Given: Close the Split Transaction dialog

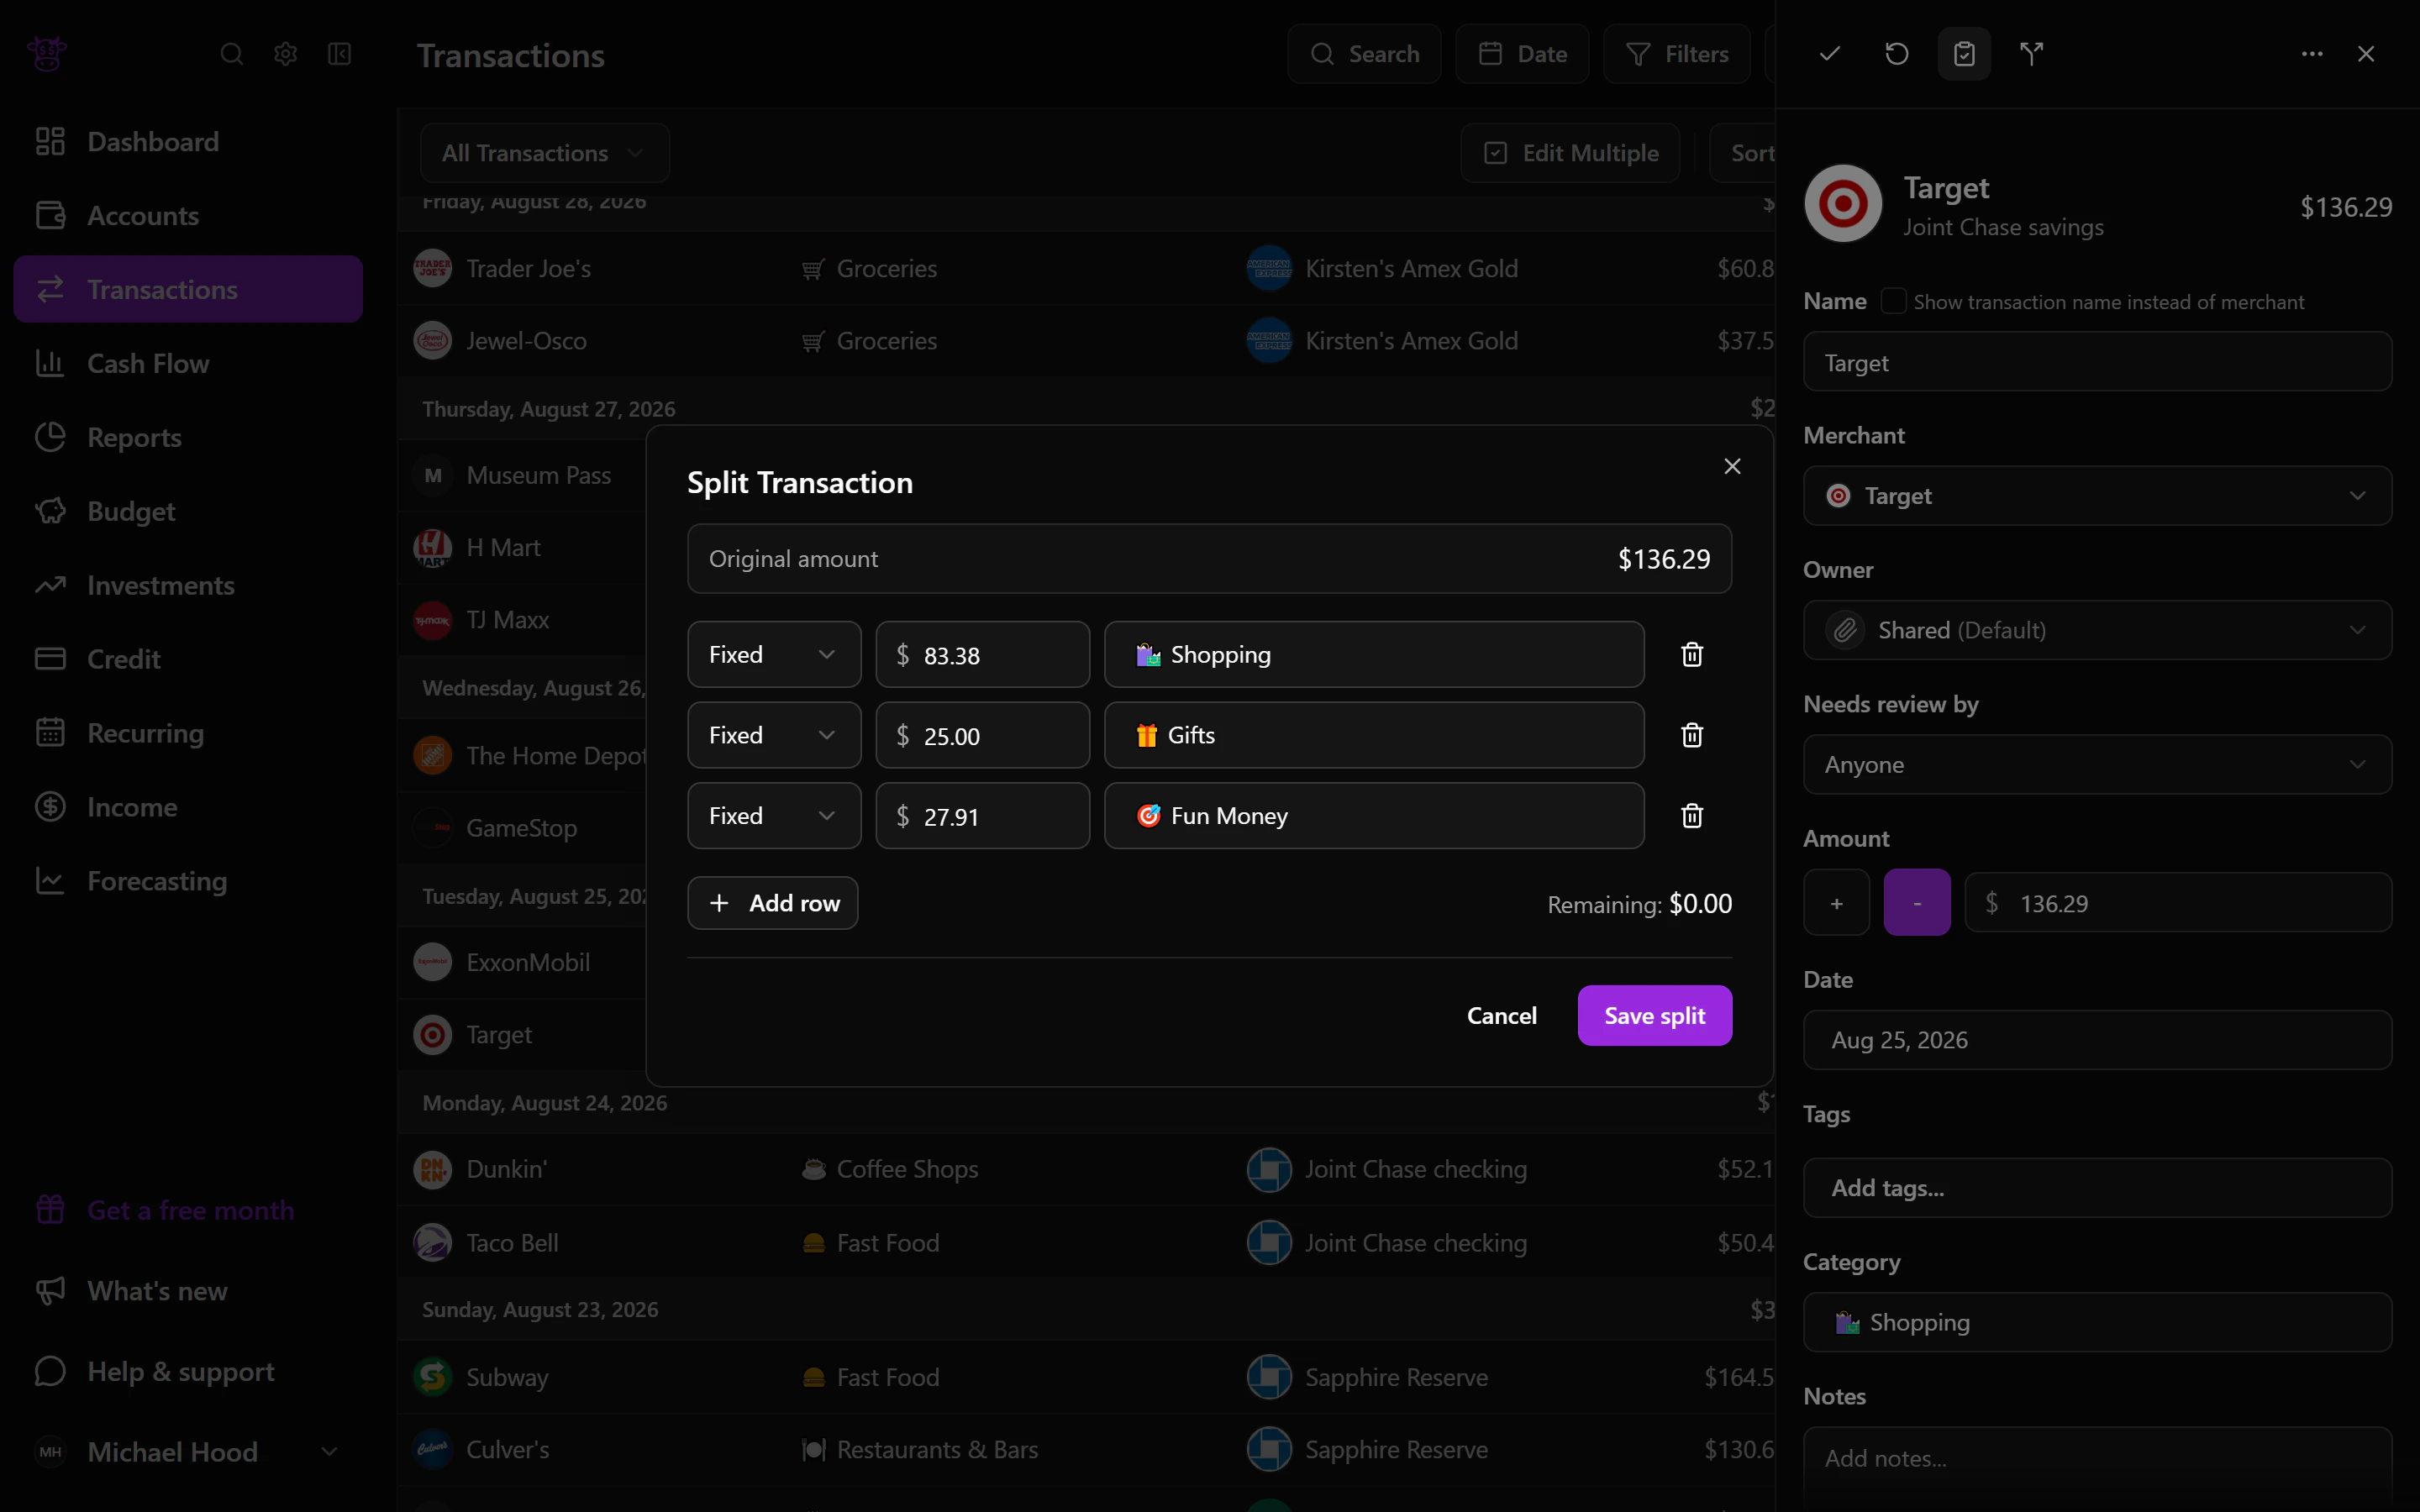Looking at the screenshot, I should pos(1733,466).
